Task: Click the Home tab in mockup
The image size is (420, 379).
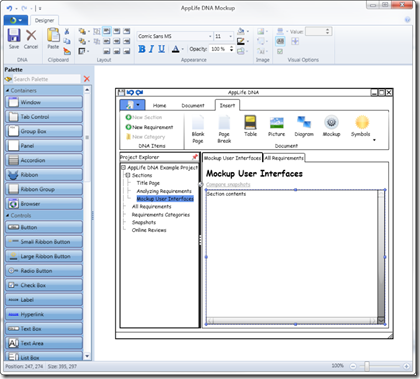Action: click(159, 105)
